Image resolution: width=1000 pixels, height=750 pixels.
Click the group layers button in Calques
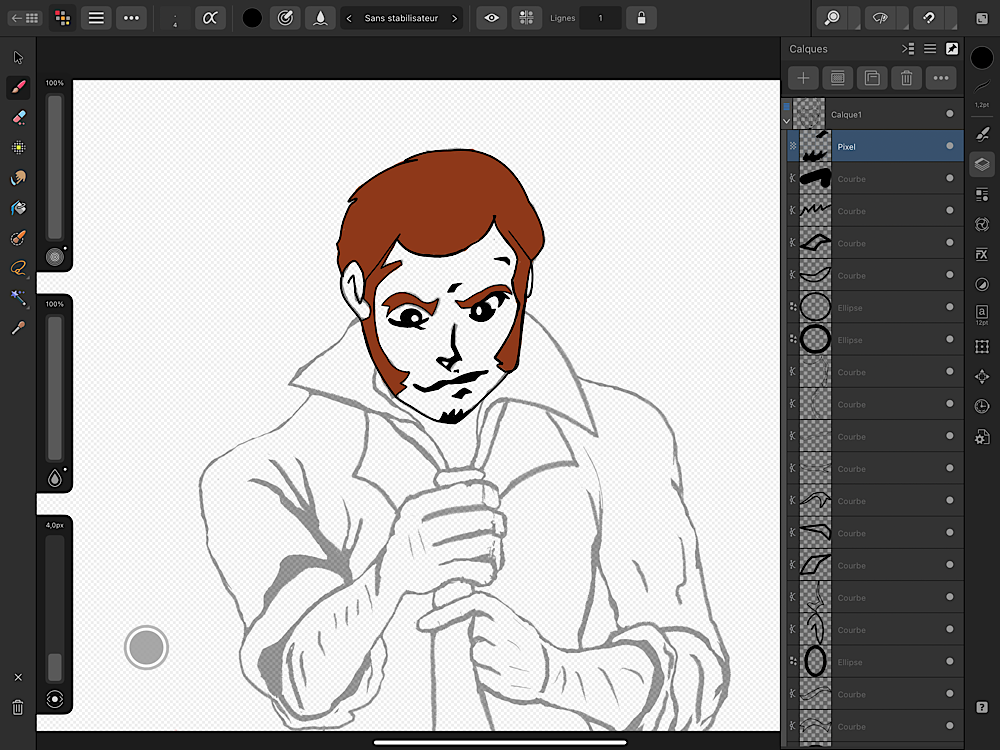872,78
